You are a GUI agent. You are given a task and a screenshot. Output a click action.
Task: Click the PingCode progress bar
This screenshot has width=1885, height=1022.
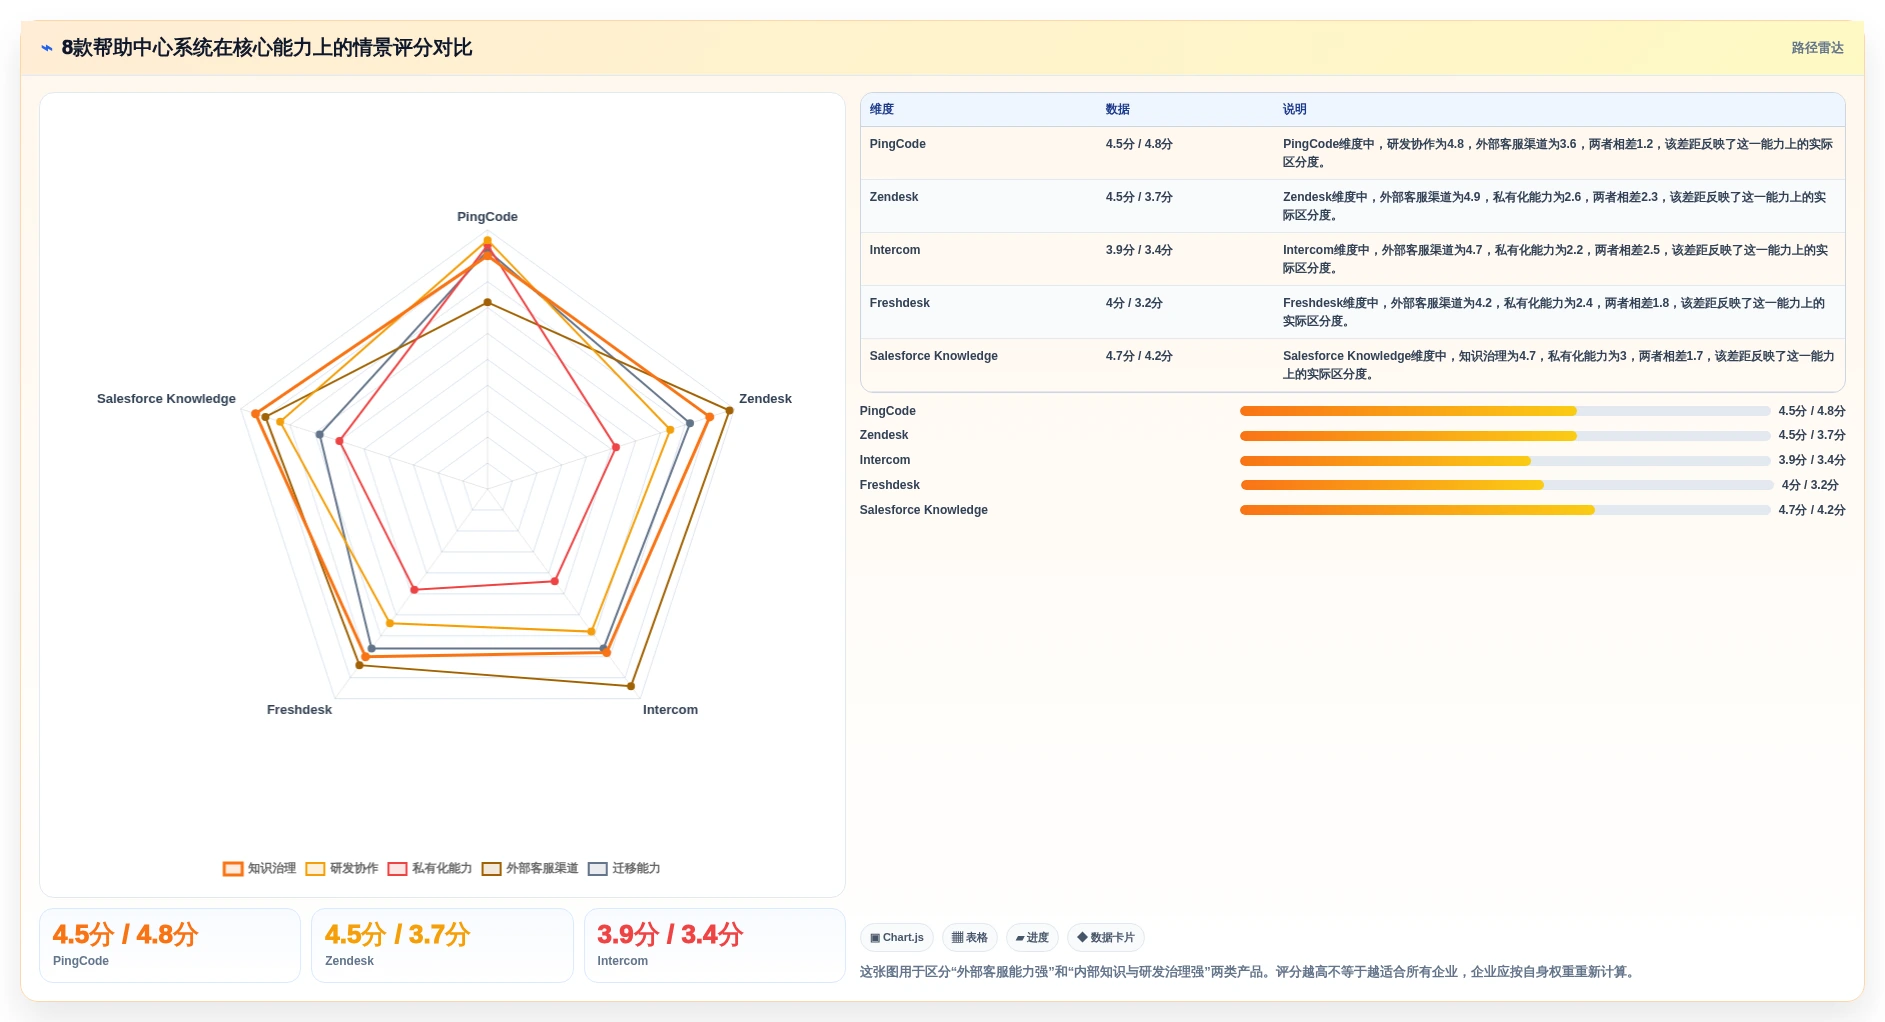coord(1505,411)
